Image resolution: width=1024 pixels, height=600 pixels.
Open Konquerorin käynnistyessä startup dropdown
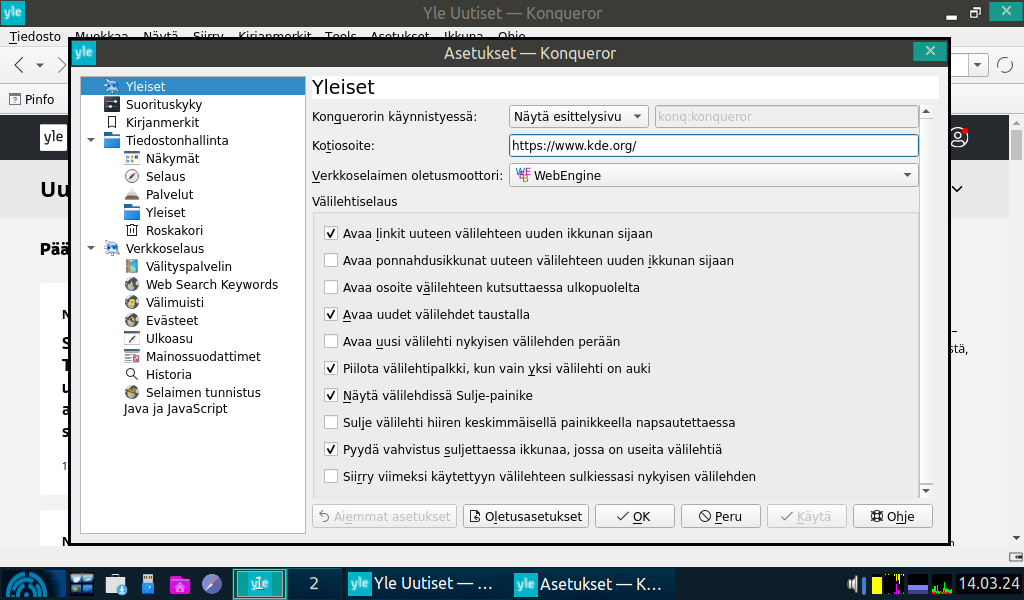[579, 117]
